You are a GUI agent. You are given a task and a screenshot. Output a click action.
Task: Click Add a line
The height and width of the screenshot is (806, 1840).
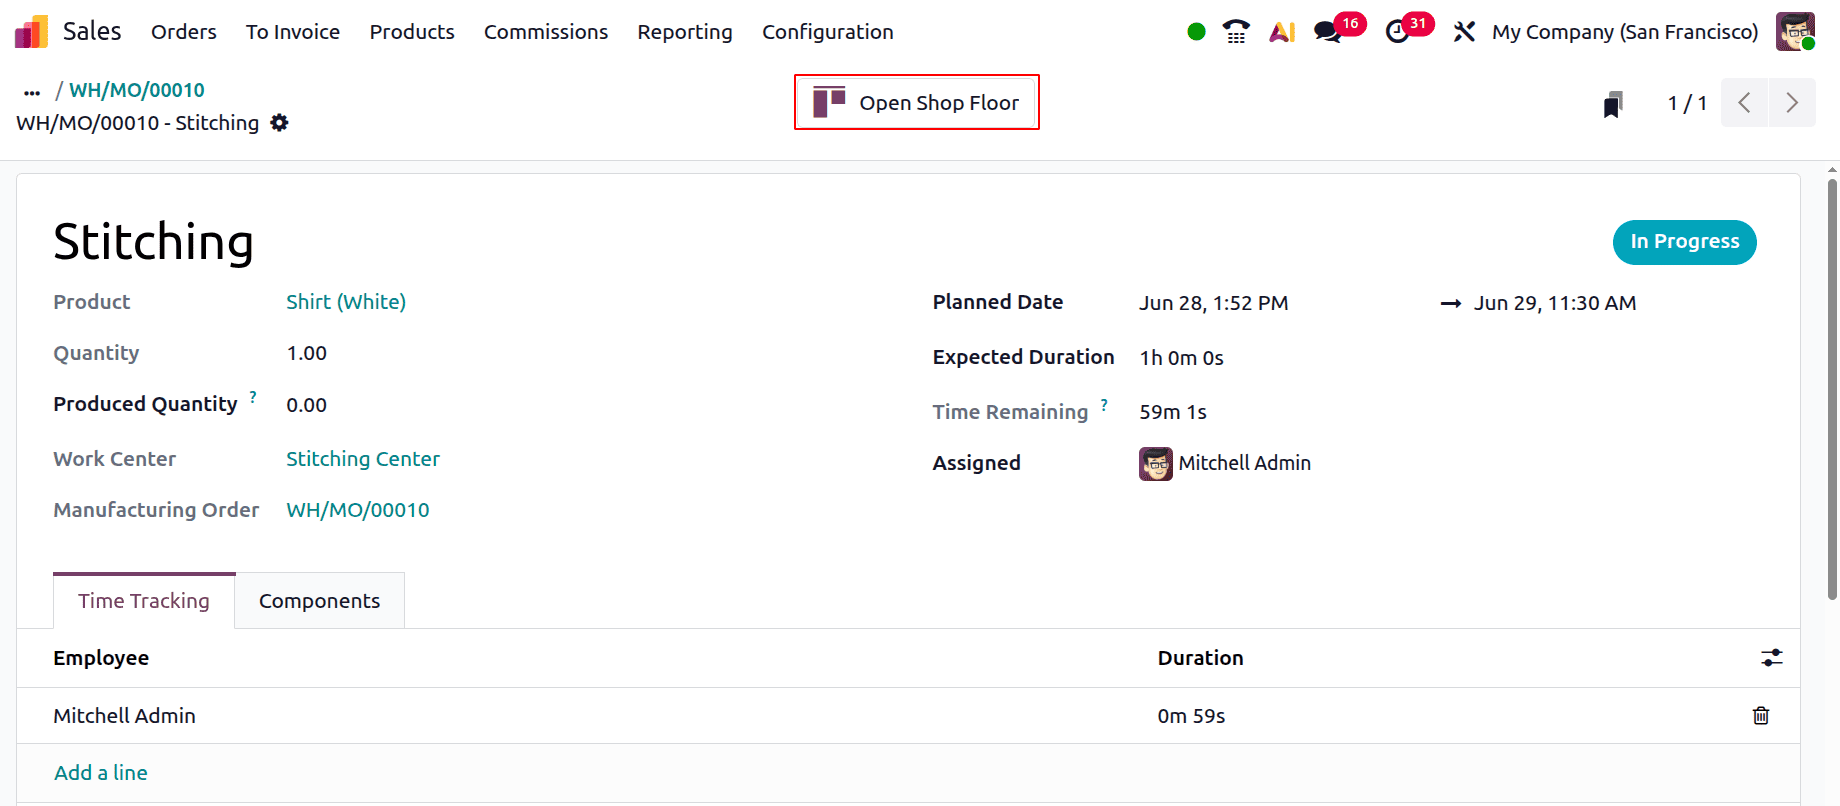[x=101, y=773]
